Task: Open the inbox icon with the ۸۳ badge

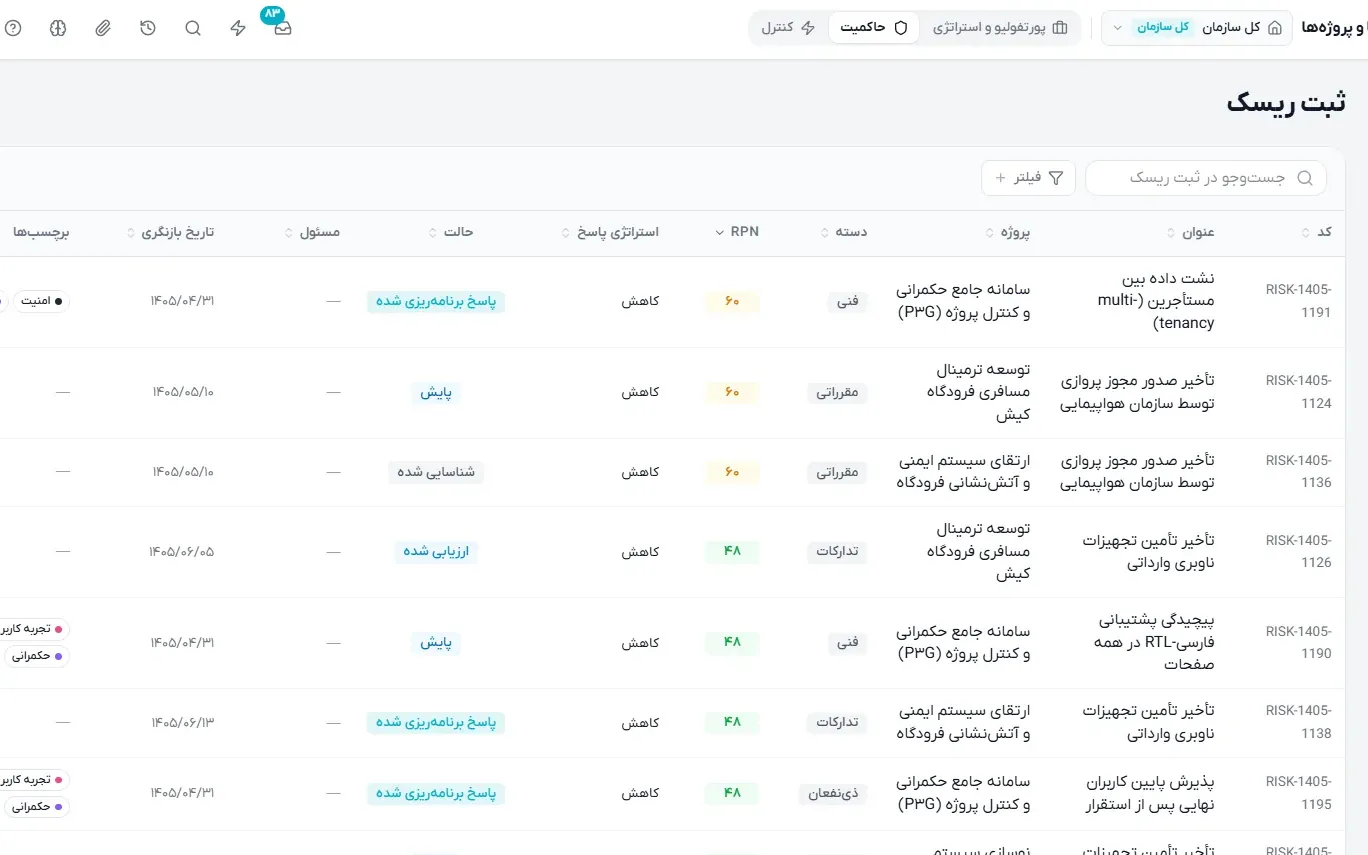Action: [x=283, y=28]
